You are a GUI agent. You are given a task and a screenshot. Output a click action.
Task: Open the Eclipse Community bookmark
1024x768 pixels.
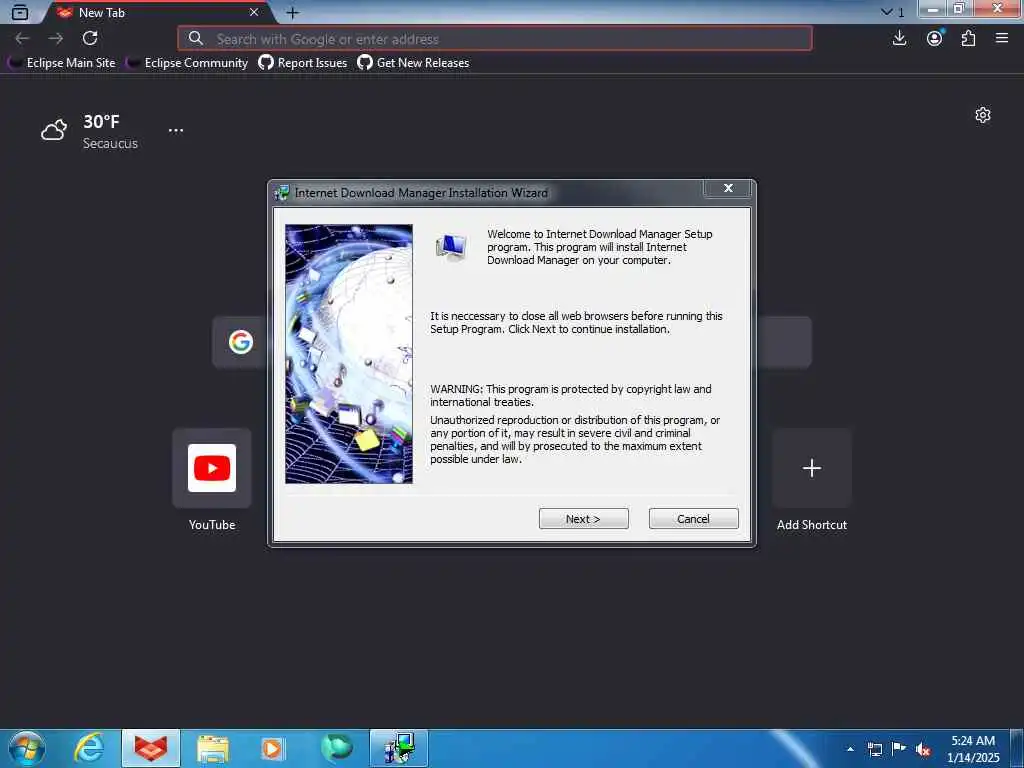point(187,63)
